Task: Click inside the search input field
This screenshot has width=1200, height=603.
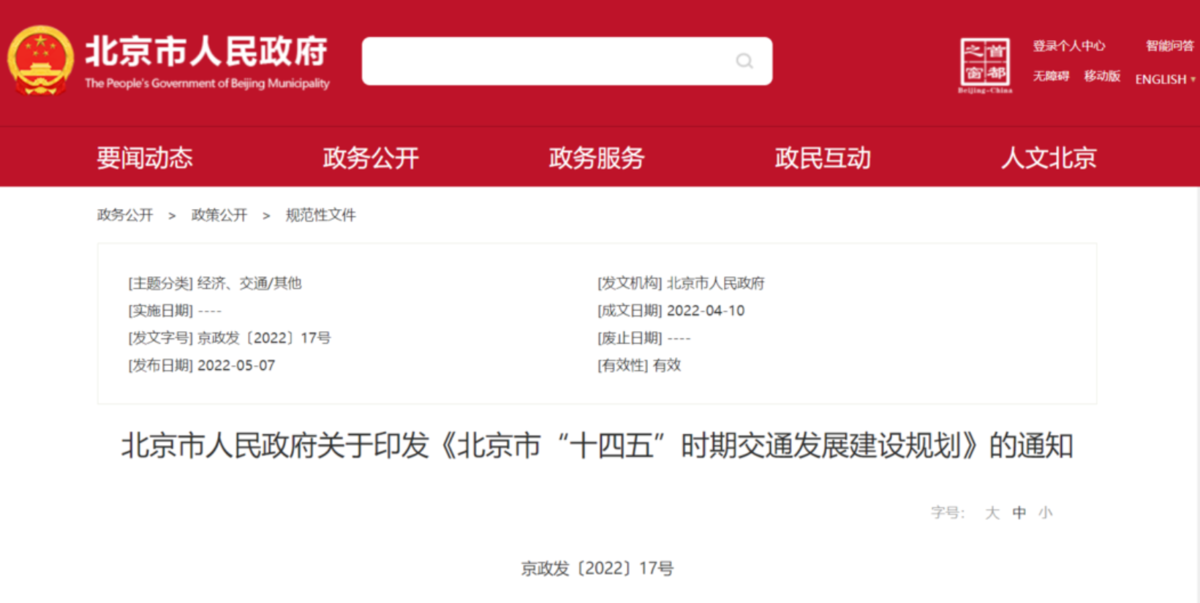Action: pos(550,61)
